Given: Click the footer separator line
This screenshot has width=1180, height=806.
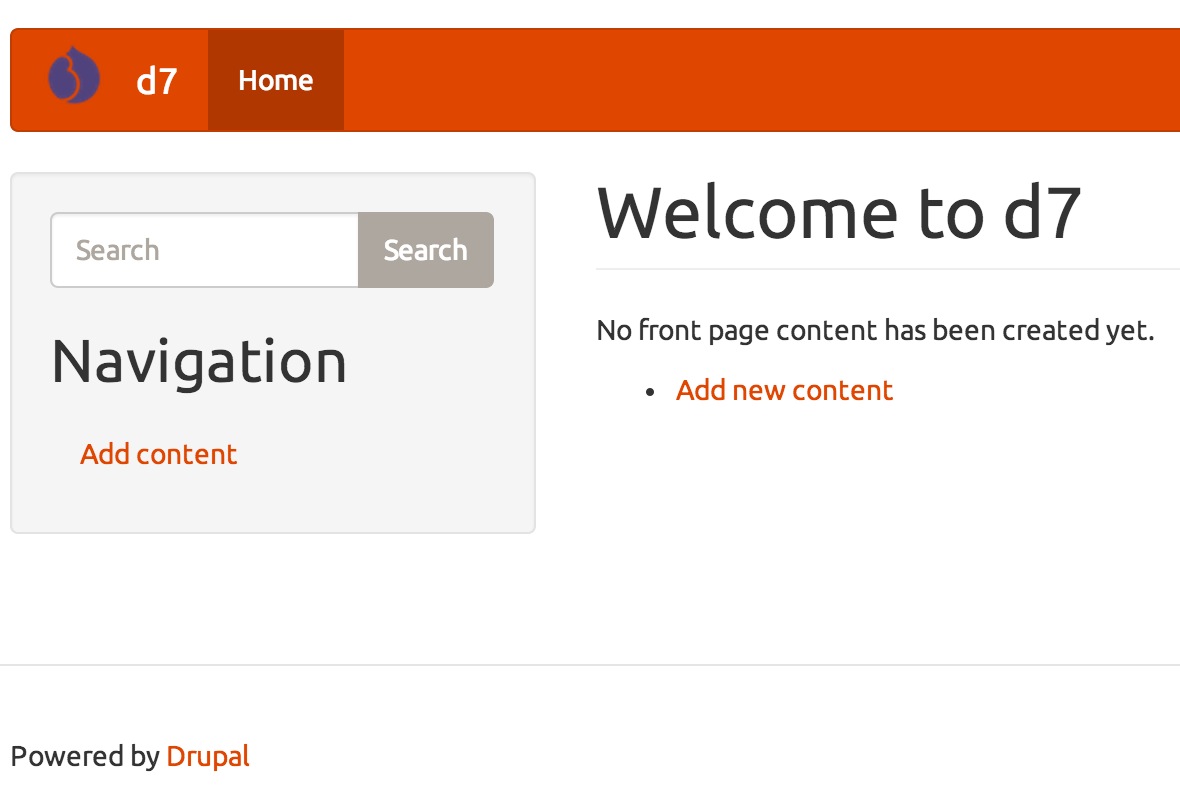Looking at the screenshot, I should click(590, 663).
